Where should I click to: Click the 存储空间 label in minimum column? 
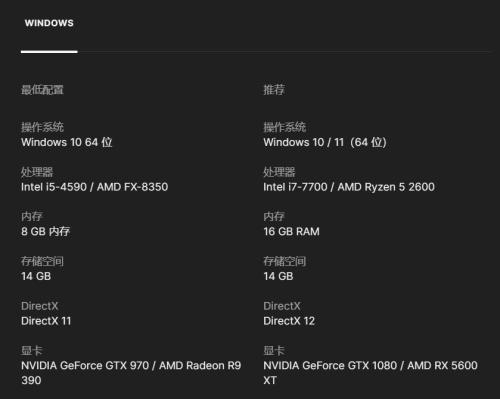click(x=42, y=261)
